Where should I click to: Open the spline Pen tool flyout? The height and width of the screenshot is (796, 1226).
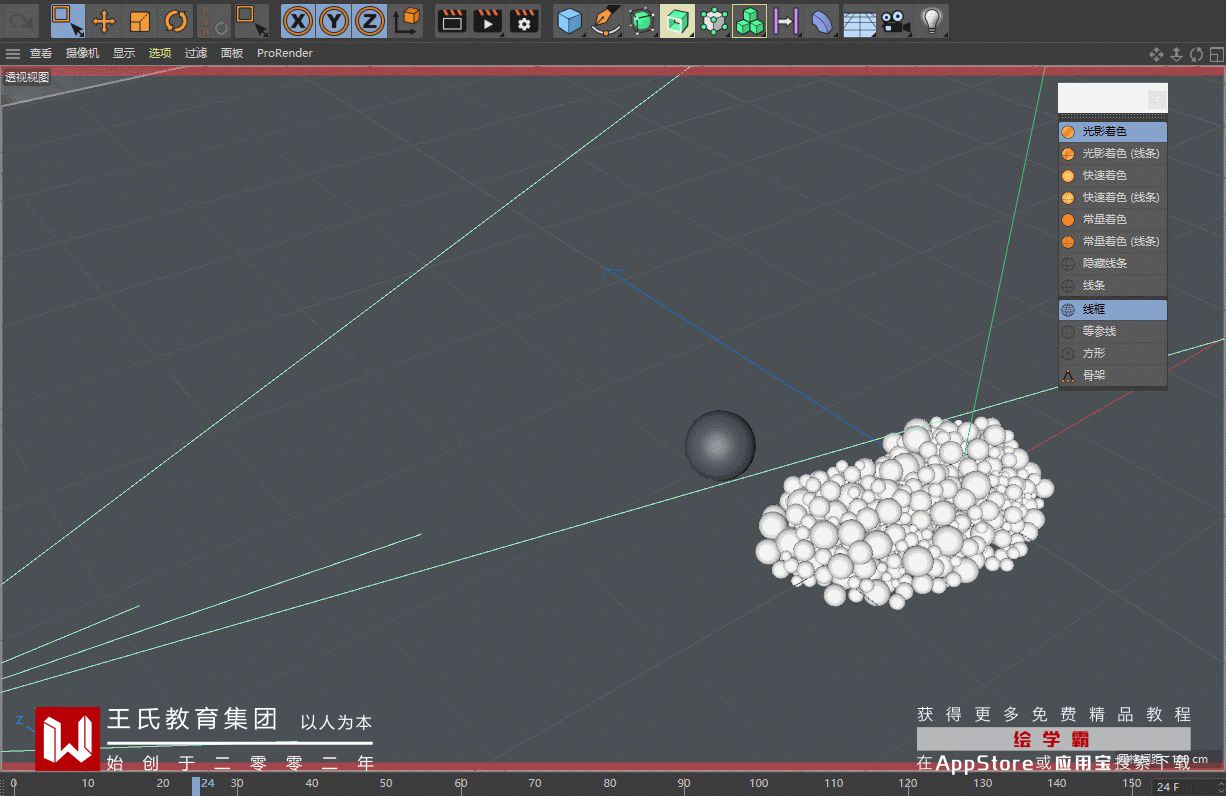[606, 21]
